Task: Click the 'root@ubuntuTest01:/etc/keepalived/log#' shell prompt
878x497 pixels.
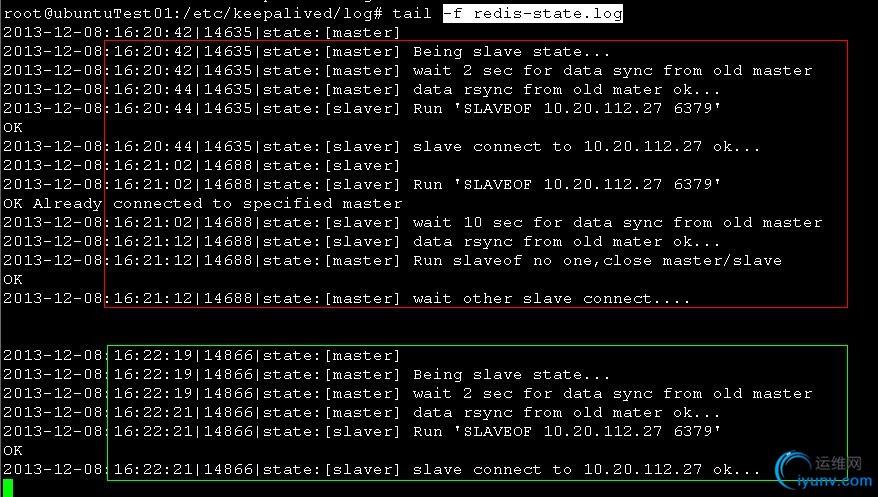Action: click(x=193, y=13)
